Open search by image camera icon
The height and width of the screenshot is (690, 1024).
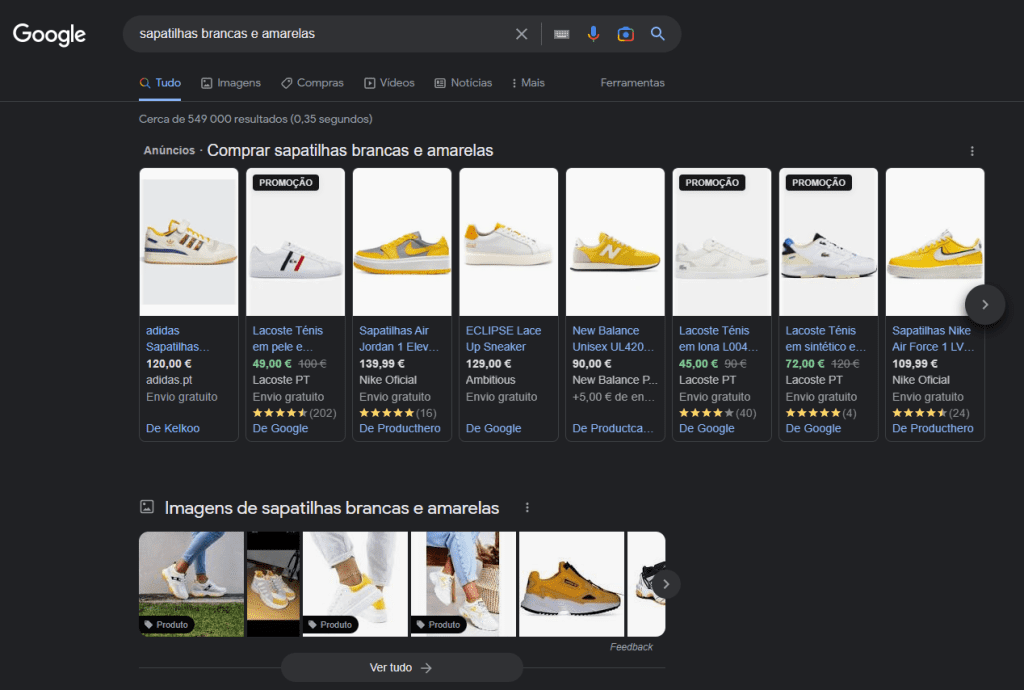click(626, 34)
